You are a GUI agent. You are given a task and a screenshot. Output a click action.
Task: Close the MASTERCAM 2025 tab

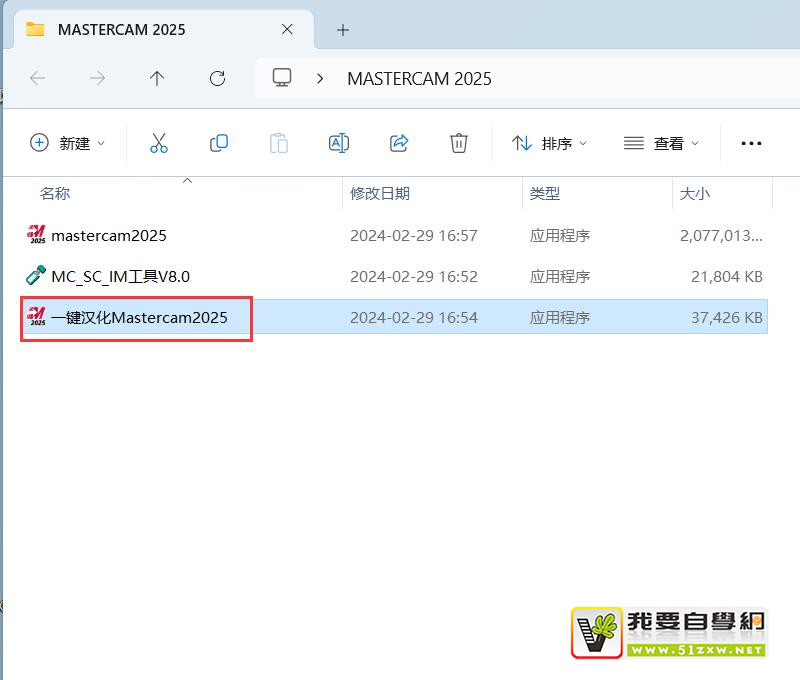tap(287, 29)
